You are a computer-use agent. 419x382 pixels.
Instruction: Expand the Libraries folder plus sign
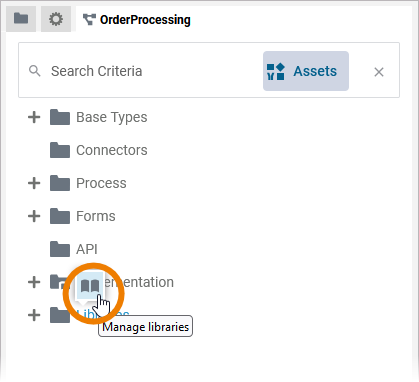(x=34, y=315)
